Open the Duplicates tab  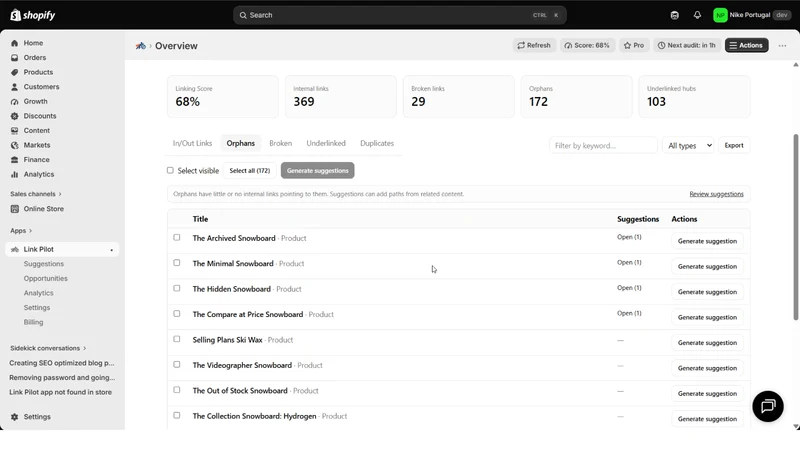377,143
